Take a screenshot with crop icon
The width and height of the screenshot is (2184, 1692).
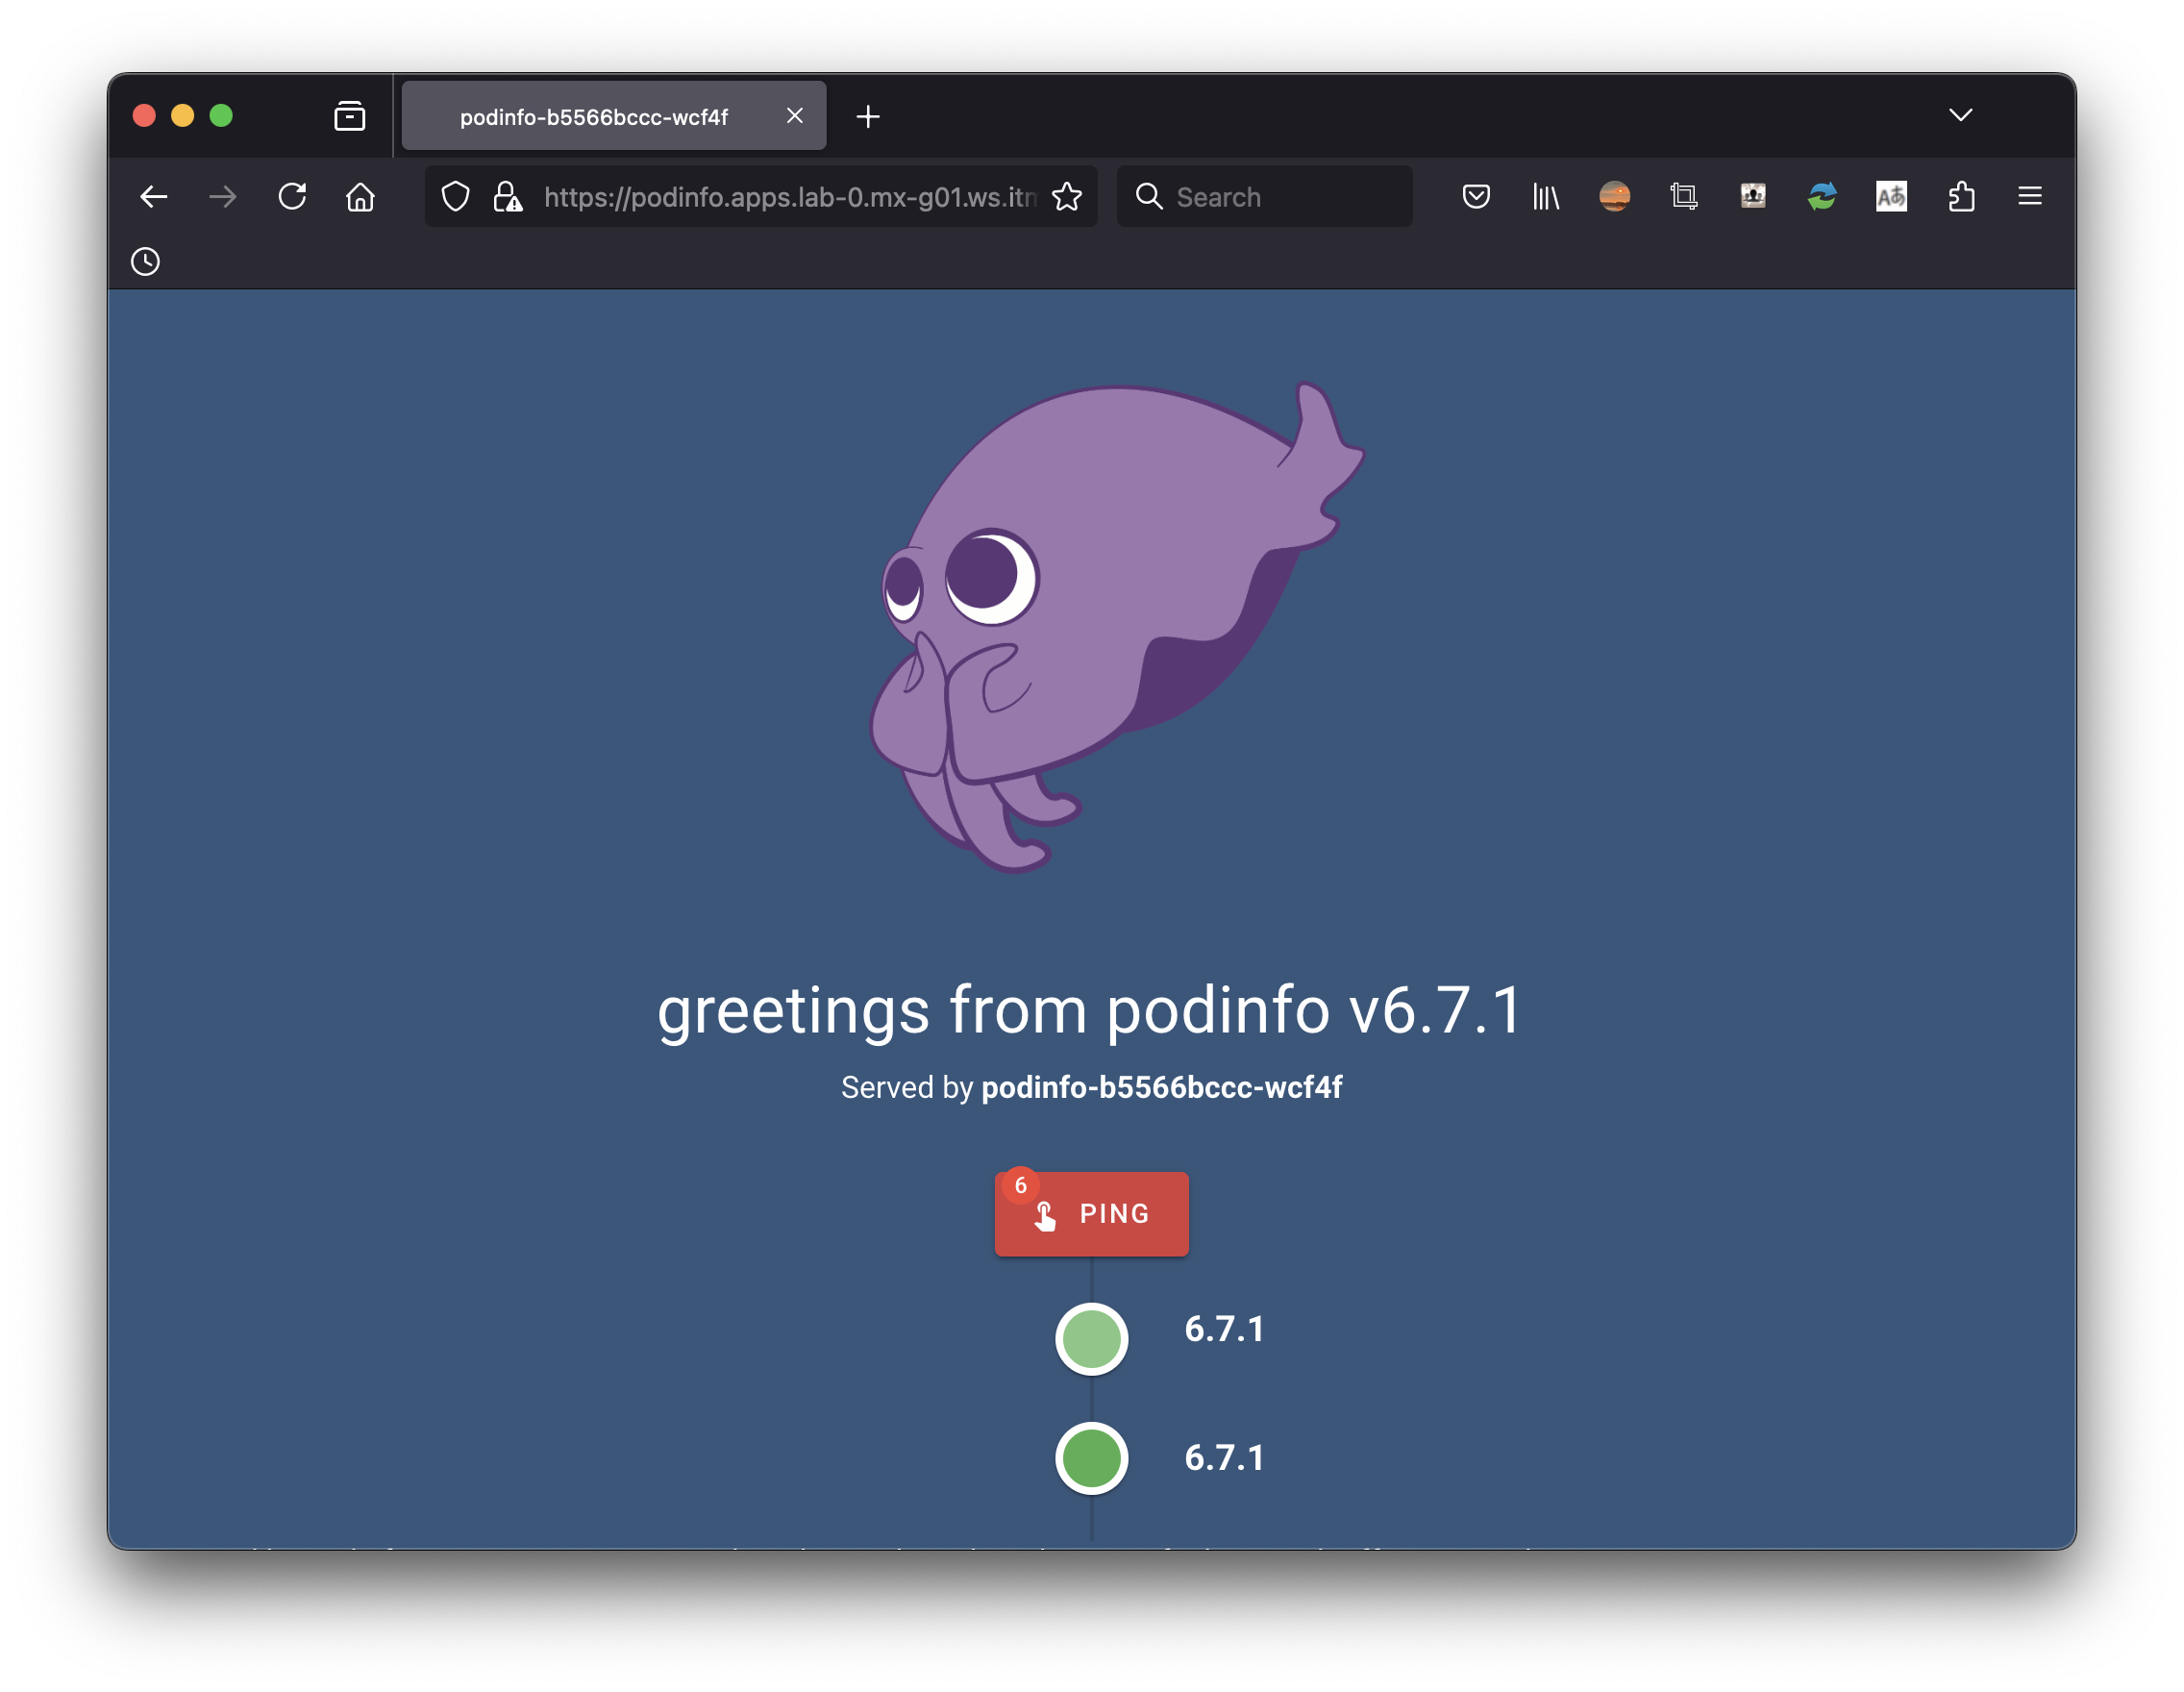point(1684,197)
